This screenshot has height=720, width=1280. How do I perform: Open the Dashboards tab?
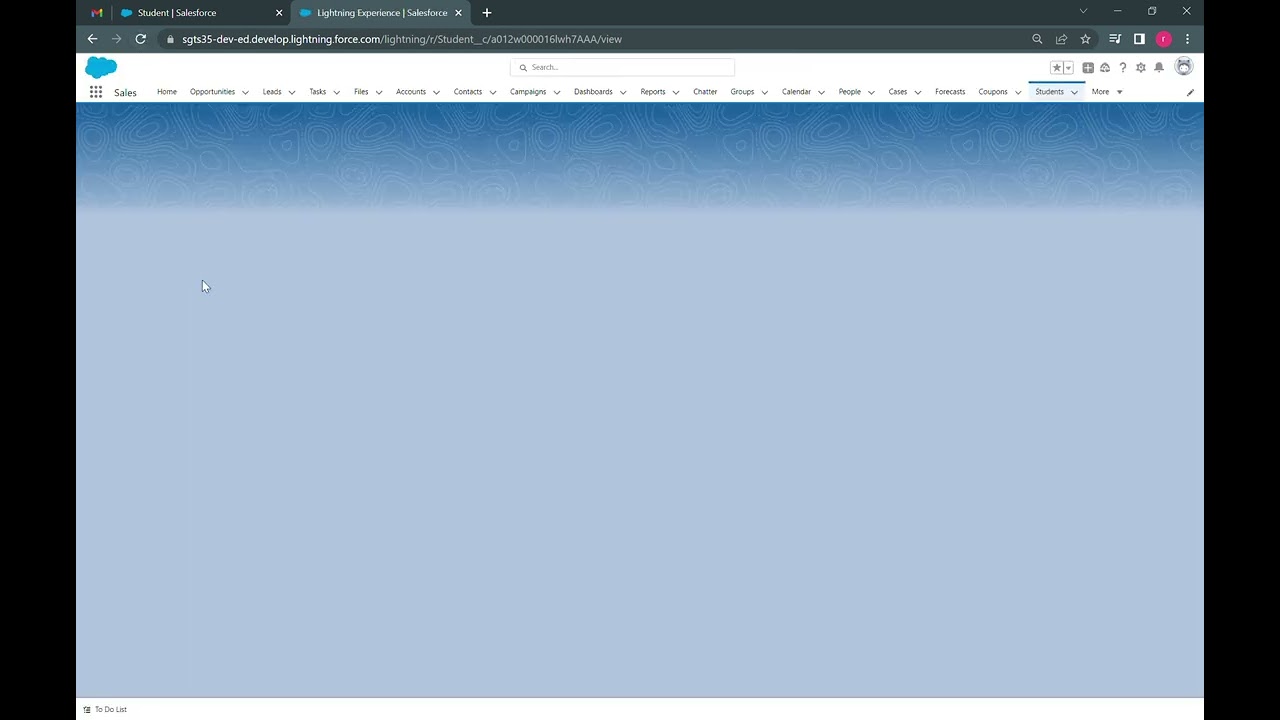[x=593, y=92]
